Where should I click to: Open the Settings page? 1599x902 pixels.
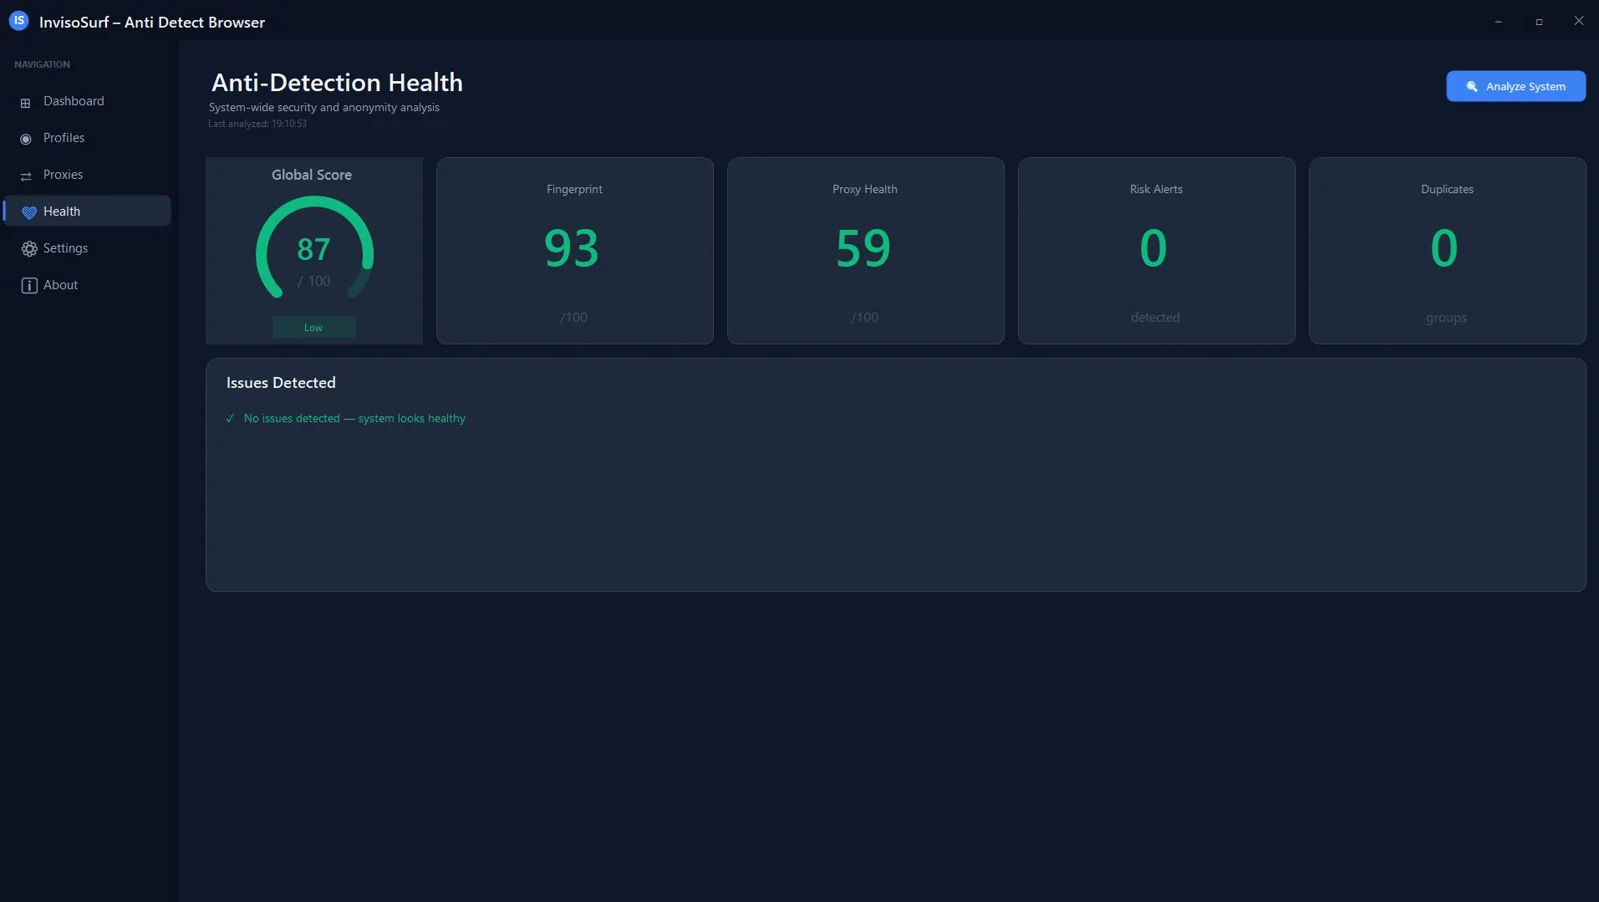[x=87, y=248]
